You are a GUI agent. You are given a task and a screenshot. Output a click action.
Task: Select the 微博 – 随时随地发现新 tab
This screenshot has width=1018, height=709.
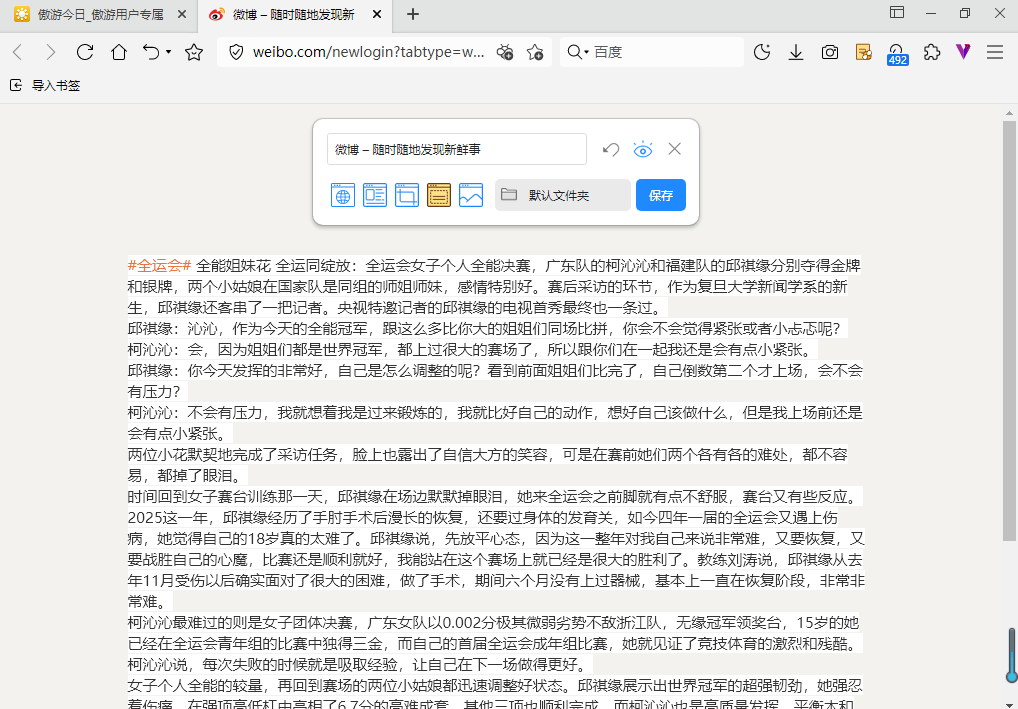[293, 15]
